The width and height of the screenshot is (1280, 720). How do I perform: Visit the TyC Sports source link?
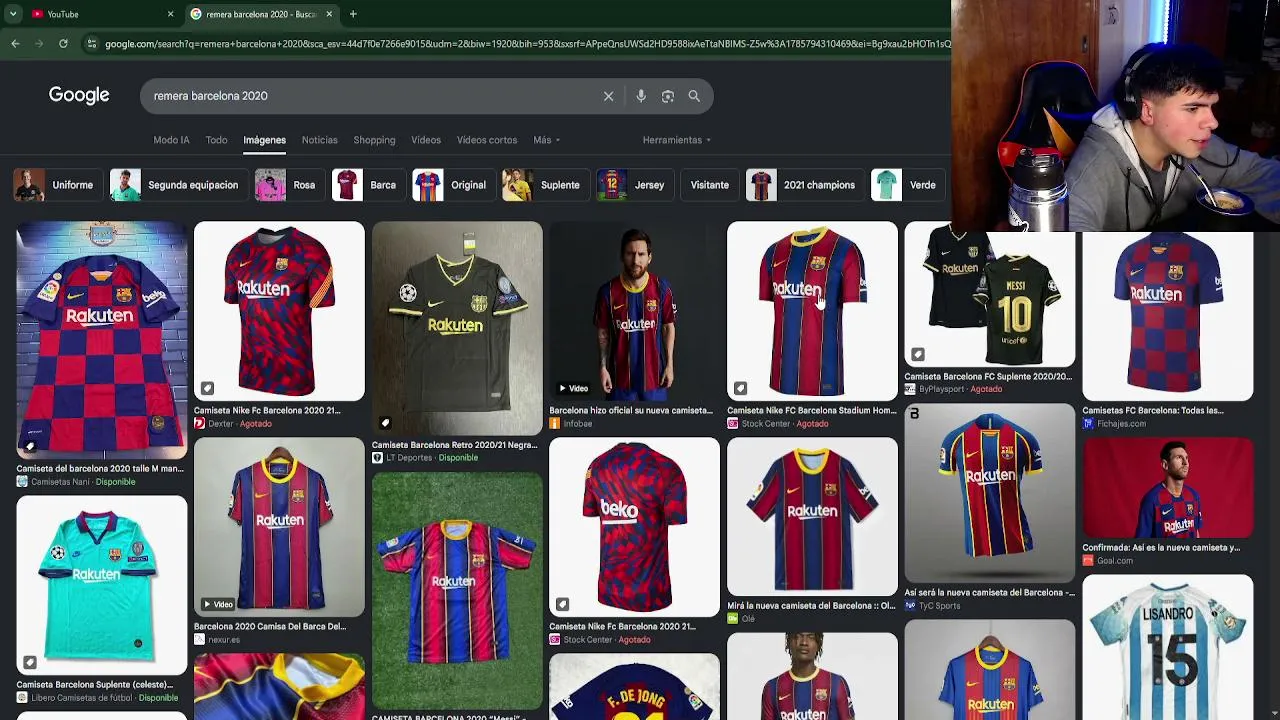tap(939, 606)
